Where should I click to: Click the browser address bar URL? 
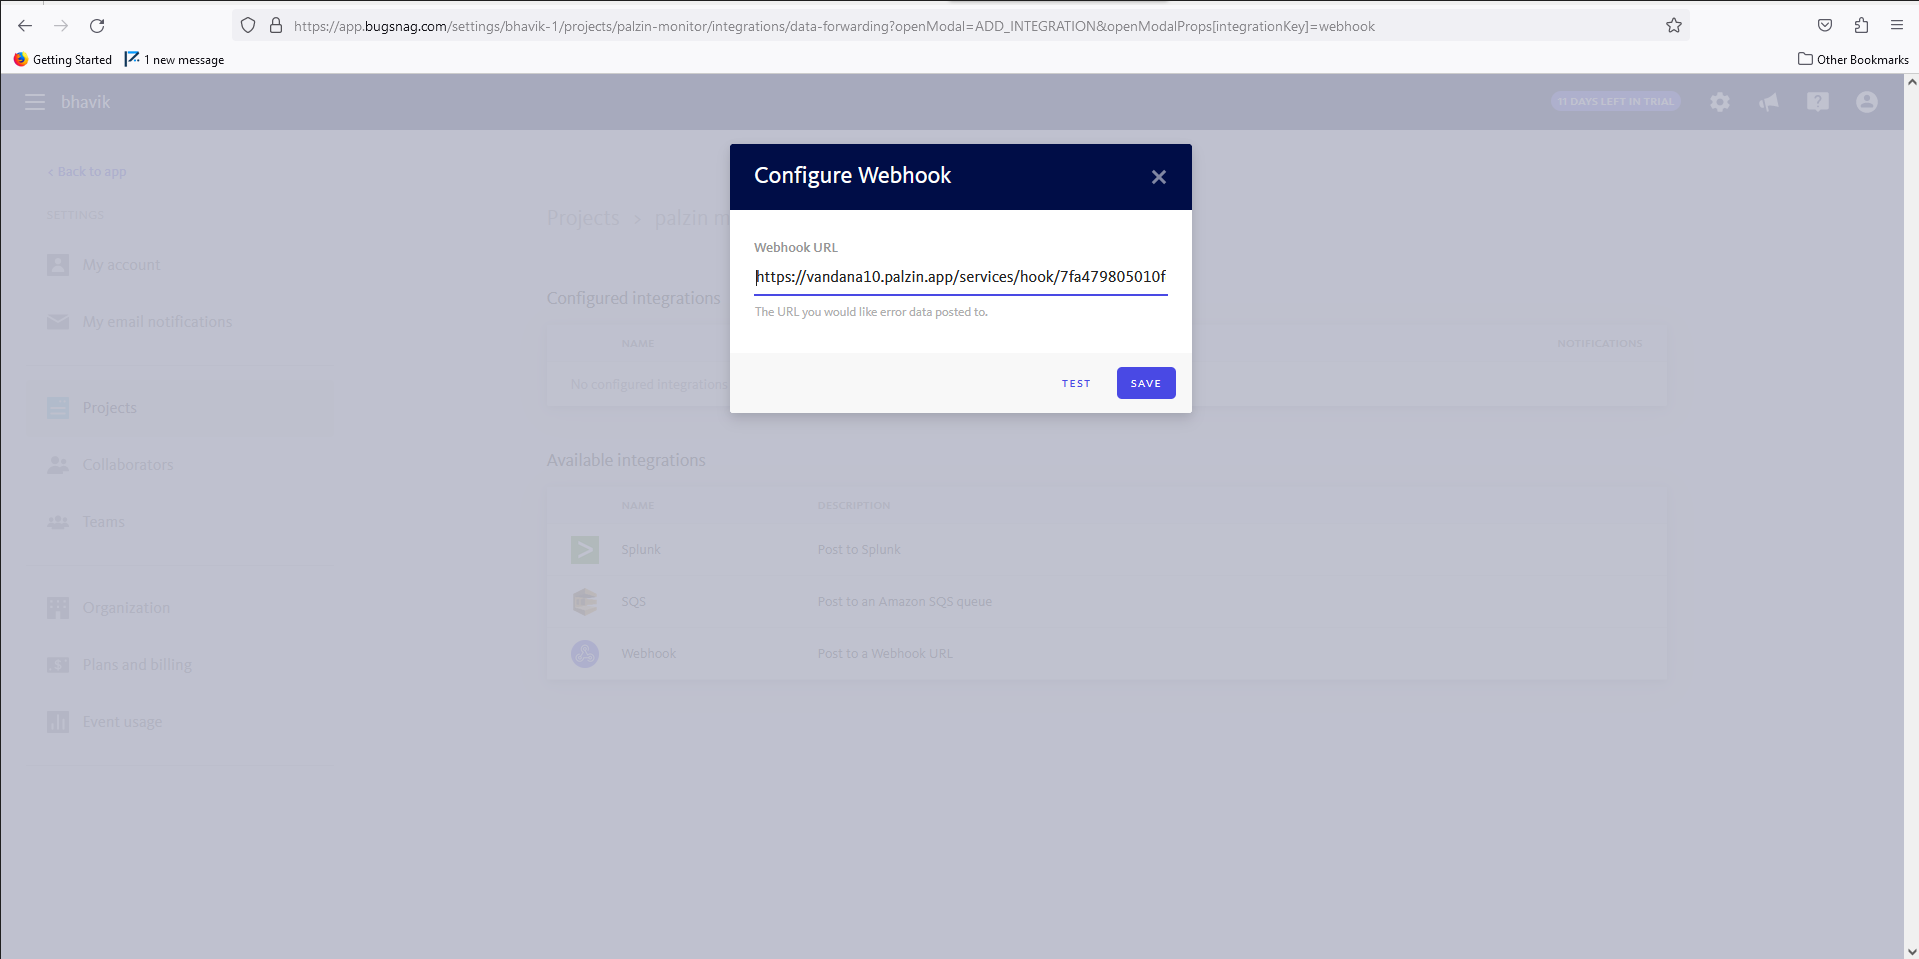pos(834,26)
